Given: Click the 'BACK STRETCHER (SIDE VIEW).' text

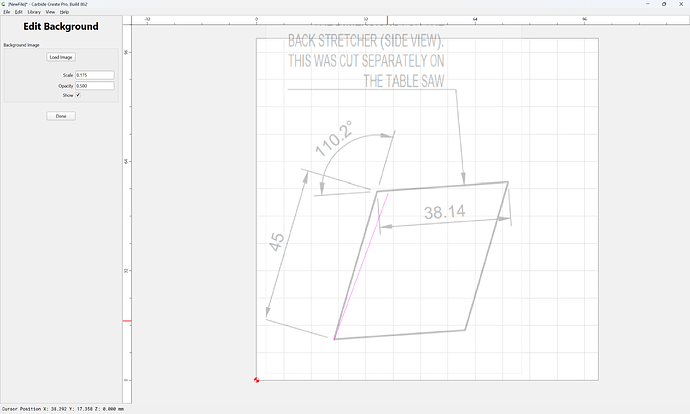Looking at the screenshot, I should click(x=366, y=41).
